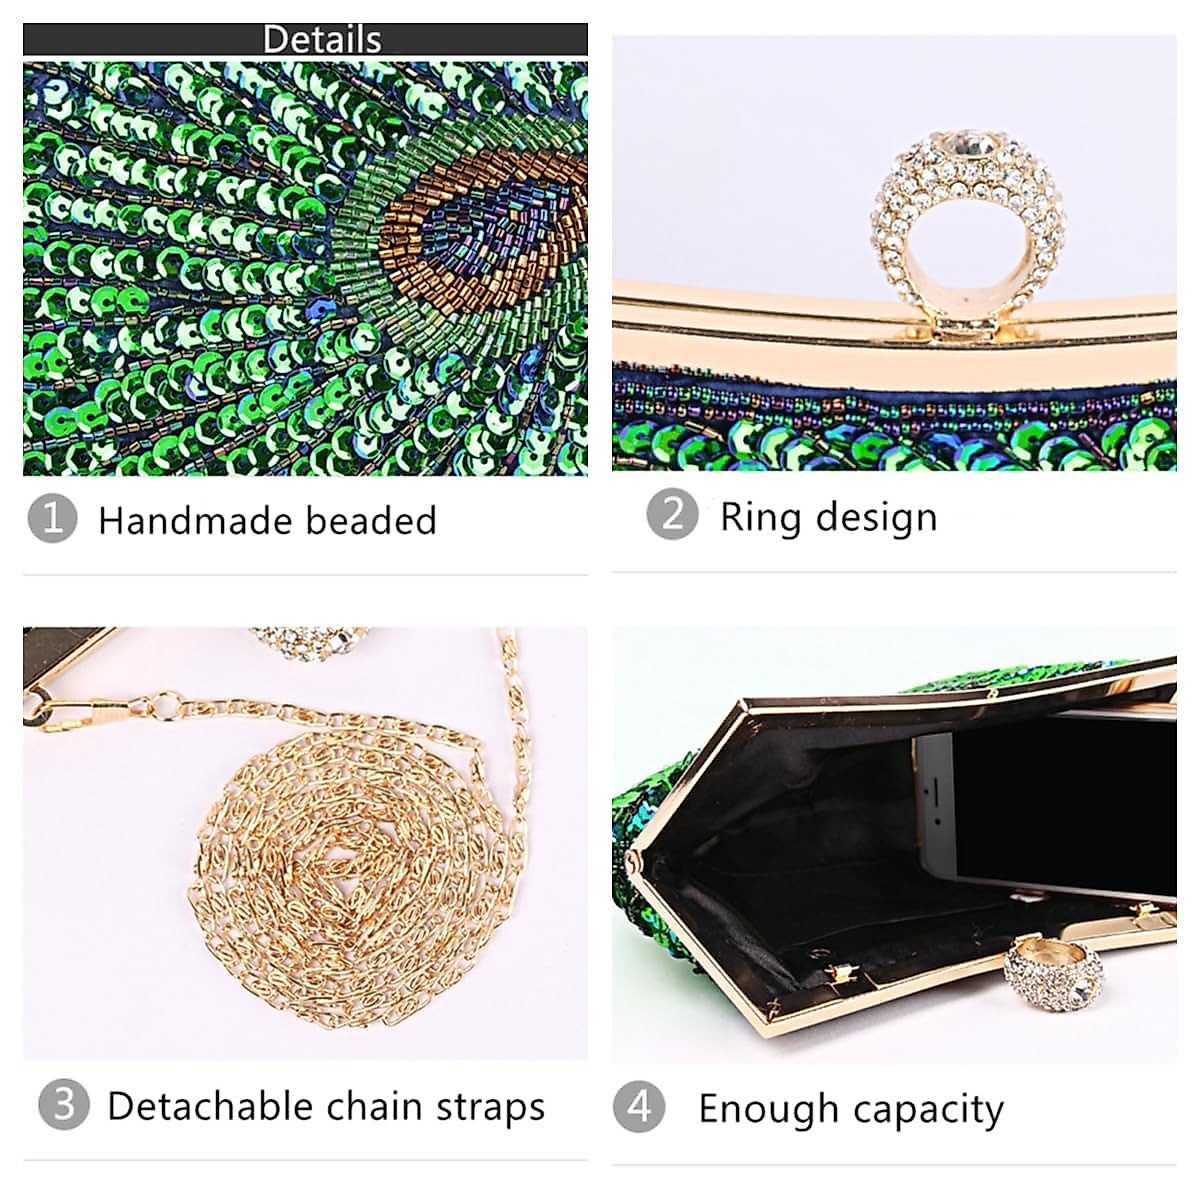1200x1200 pixels.
Task: Click the number 1 circle badge
Action: coord(52,519)
